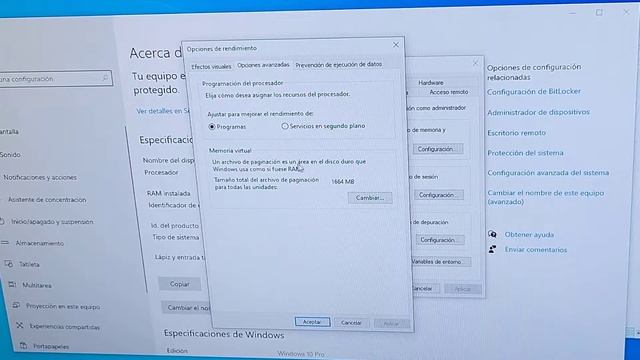
Task: Click the Almacenamiento drive icon
Action: click(5, 243)
